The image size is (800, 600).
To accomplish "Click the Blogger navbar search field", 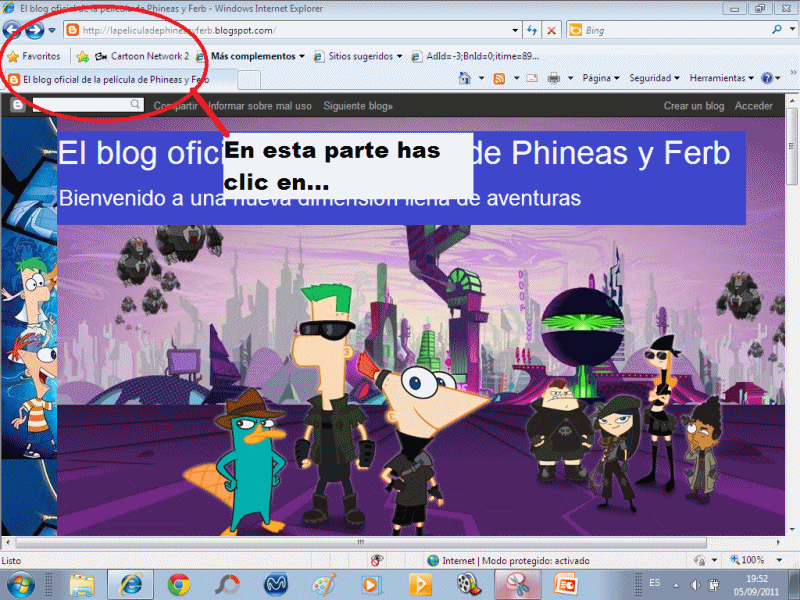I will [x=87, y=105].
